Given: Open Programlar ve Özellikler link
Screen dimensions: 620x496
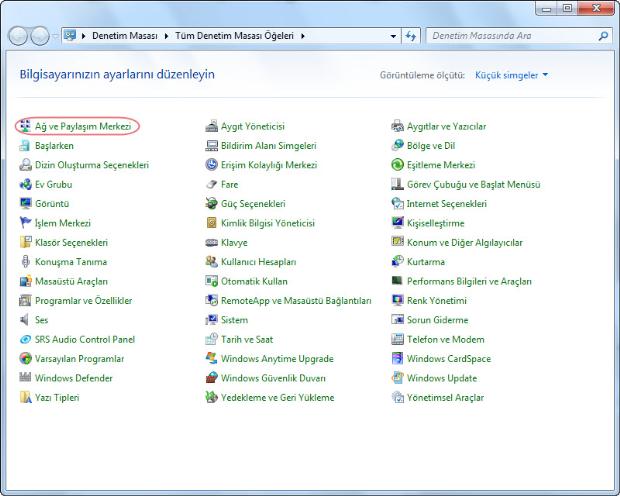Looking at the screenshot, I should tap(83, 301).
